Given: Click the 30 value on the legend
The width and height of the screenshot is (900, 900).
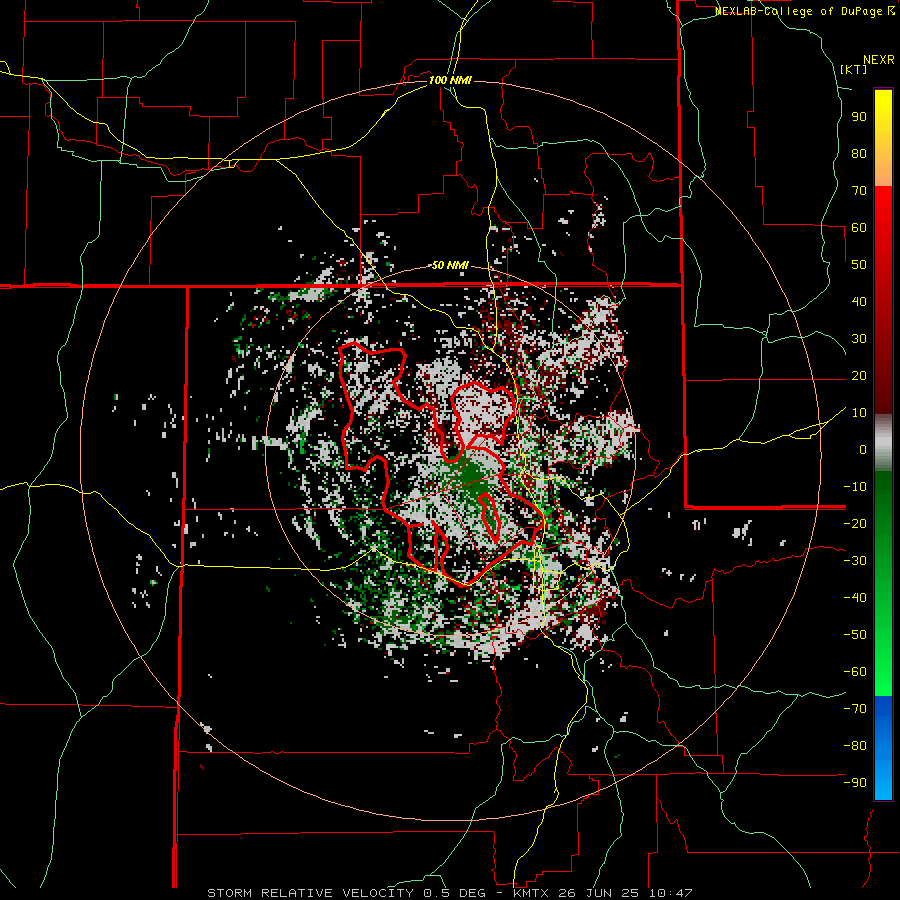Looking at the screenshot, I should click(859, 339).
